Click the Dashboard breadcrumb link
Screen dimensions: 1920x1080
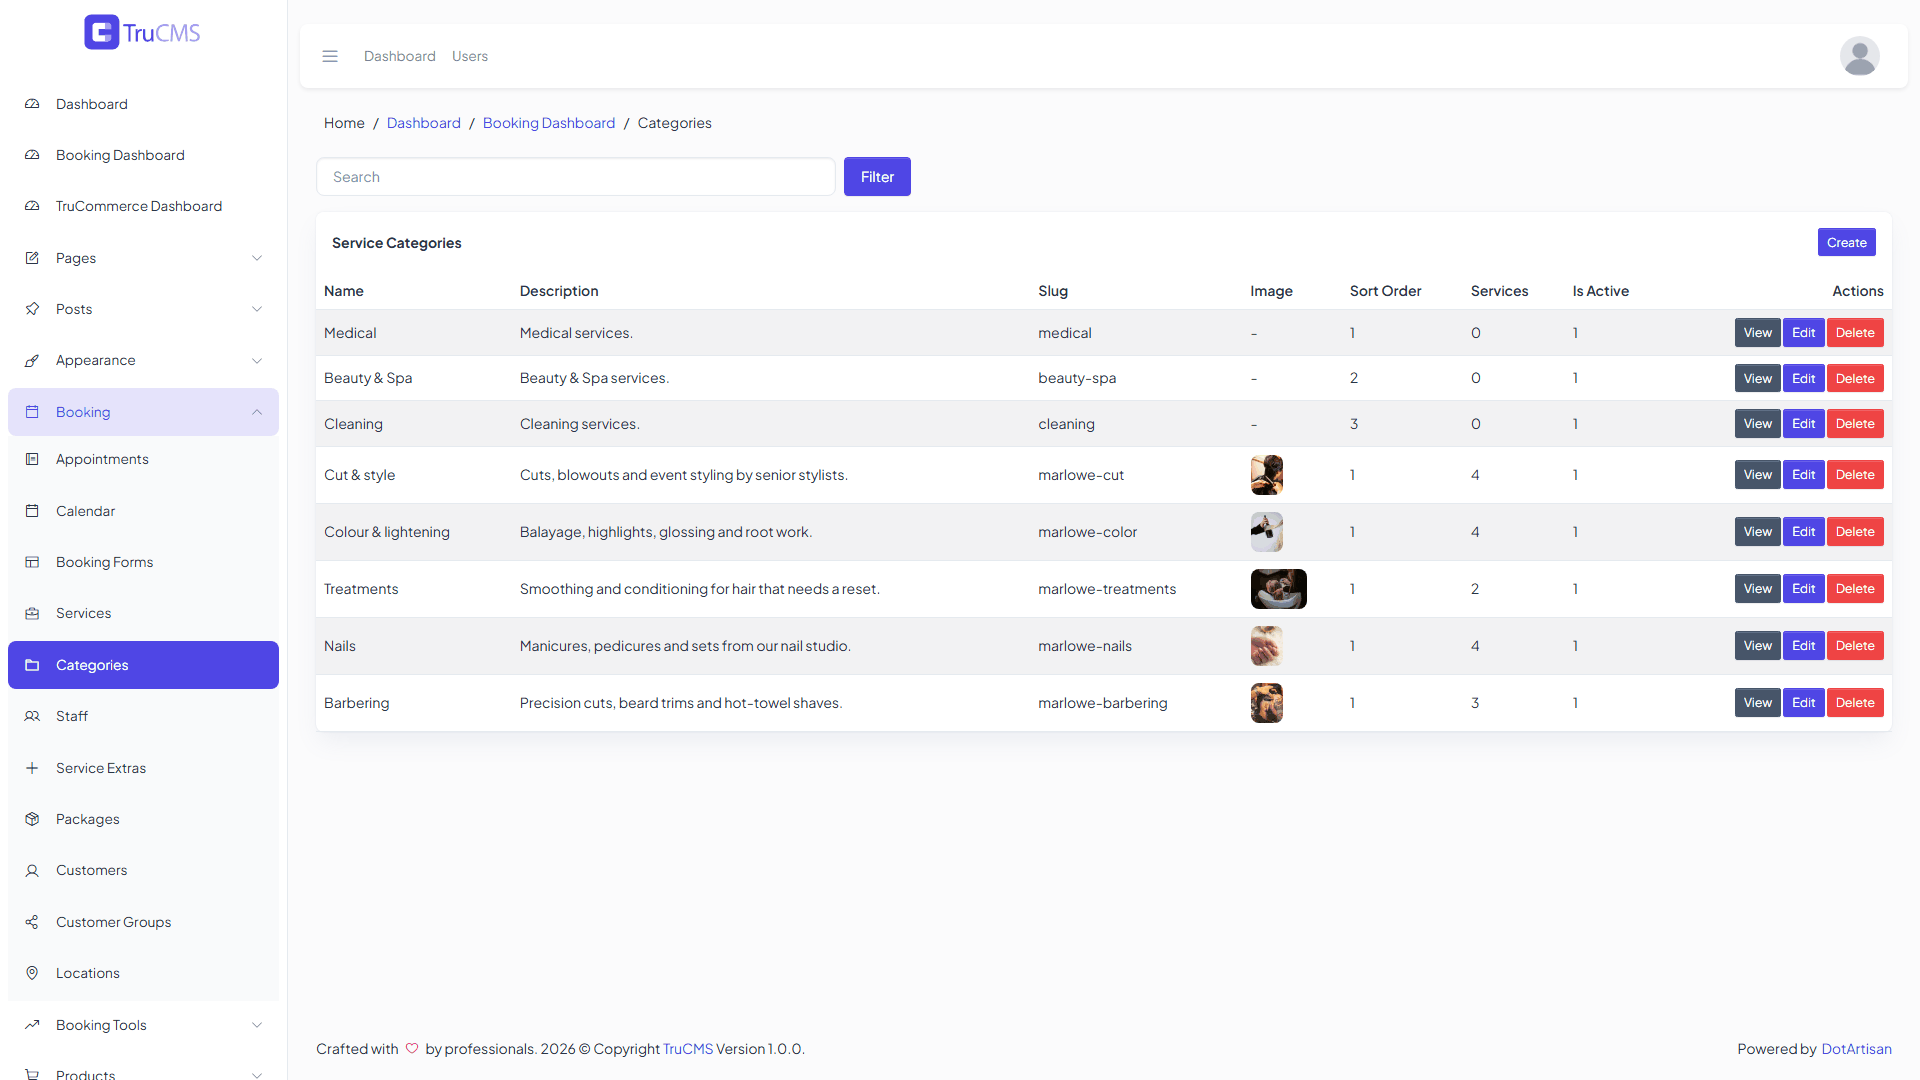[424, 123]
